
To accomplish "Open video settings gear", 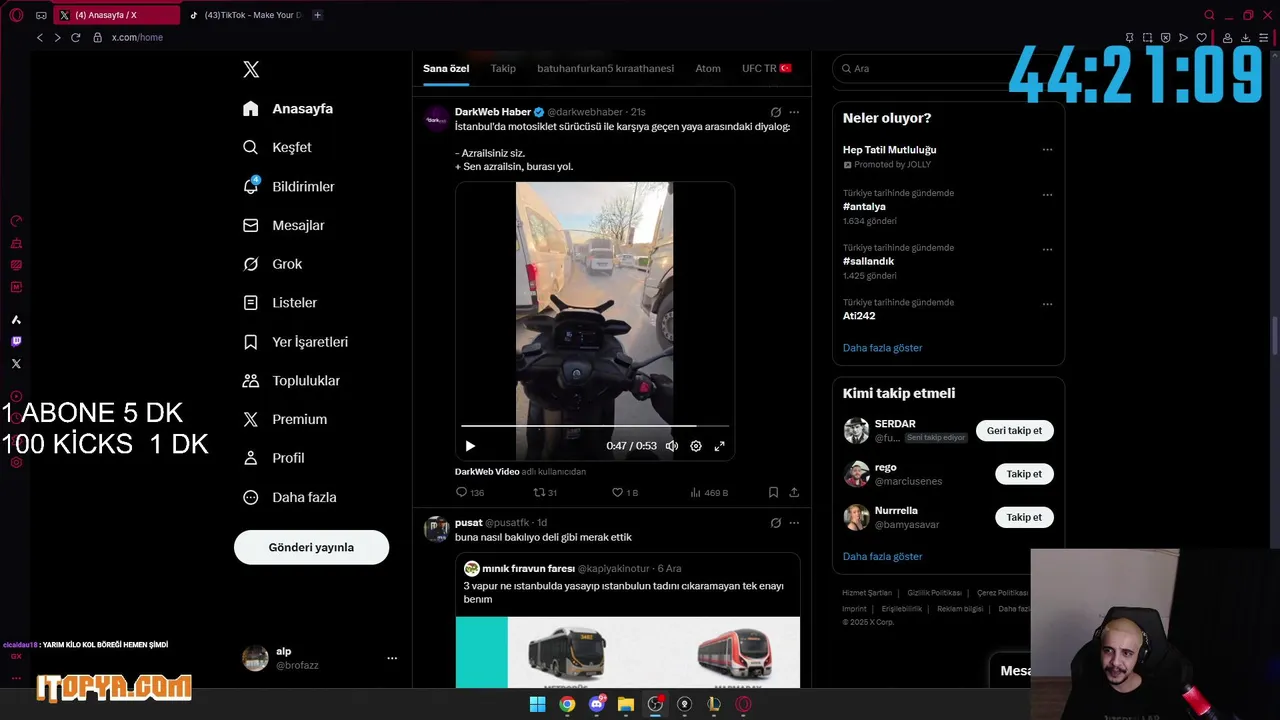I will [x=696, y=446].
